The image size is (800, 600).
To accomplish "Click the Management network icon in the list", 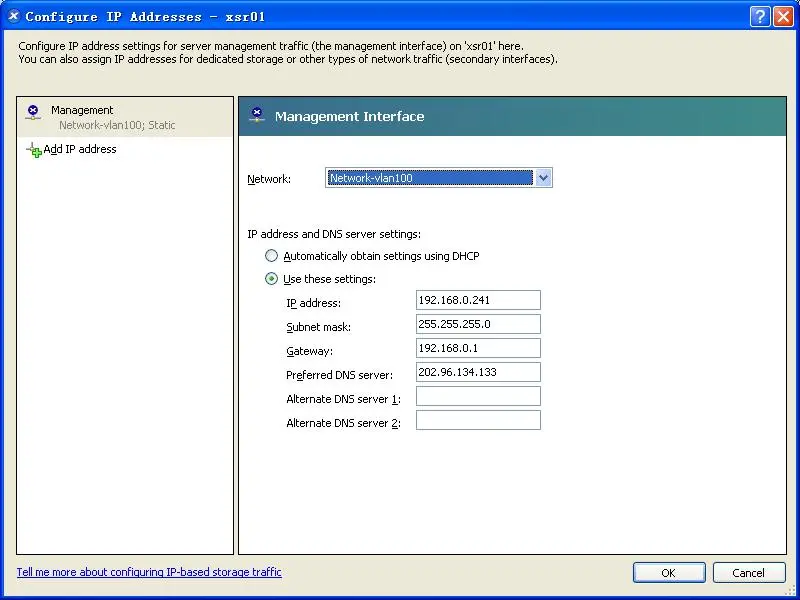I will click(x=33, y=112).
